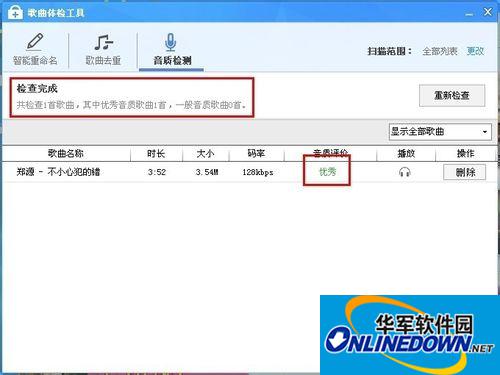Minimize the 歌曲体检工具 window
The height and width of the screenshot is (375, 500).
pos(469,13)
